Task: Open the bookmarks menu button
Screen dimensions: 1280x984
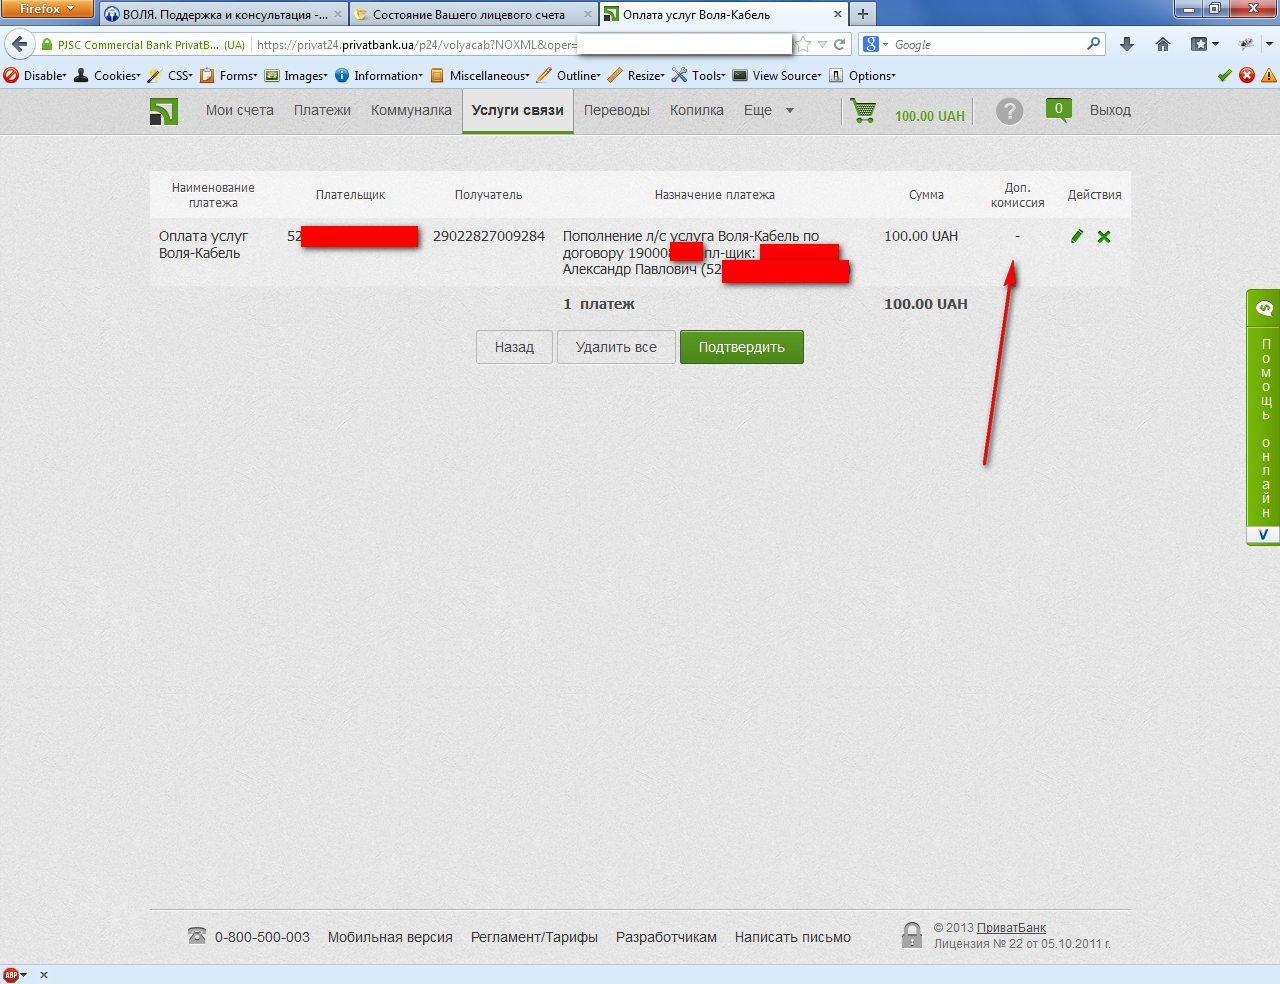Action: pyautogui.click(x=1204, y=44)
